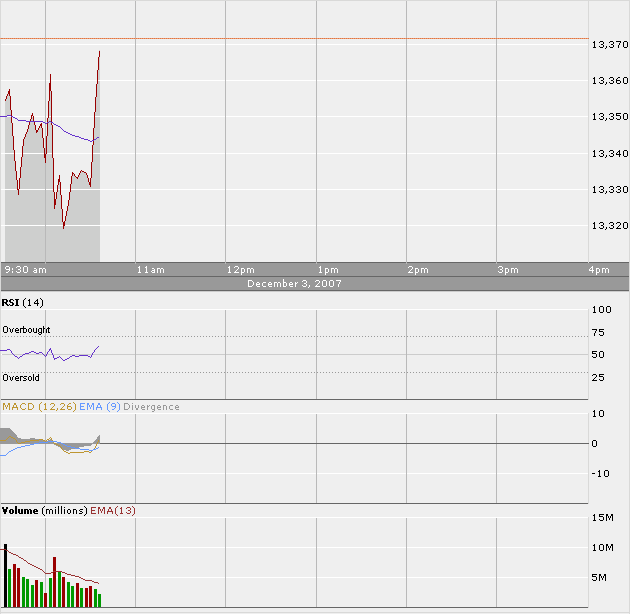The image size is (630, 615).
Task: Click the RSI 50 axis value
Action: tap(598, 355)
